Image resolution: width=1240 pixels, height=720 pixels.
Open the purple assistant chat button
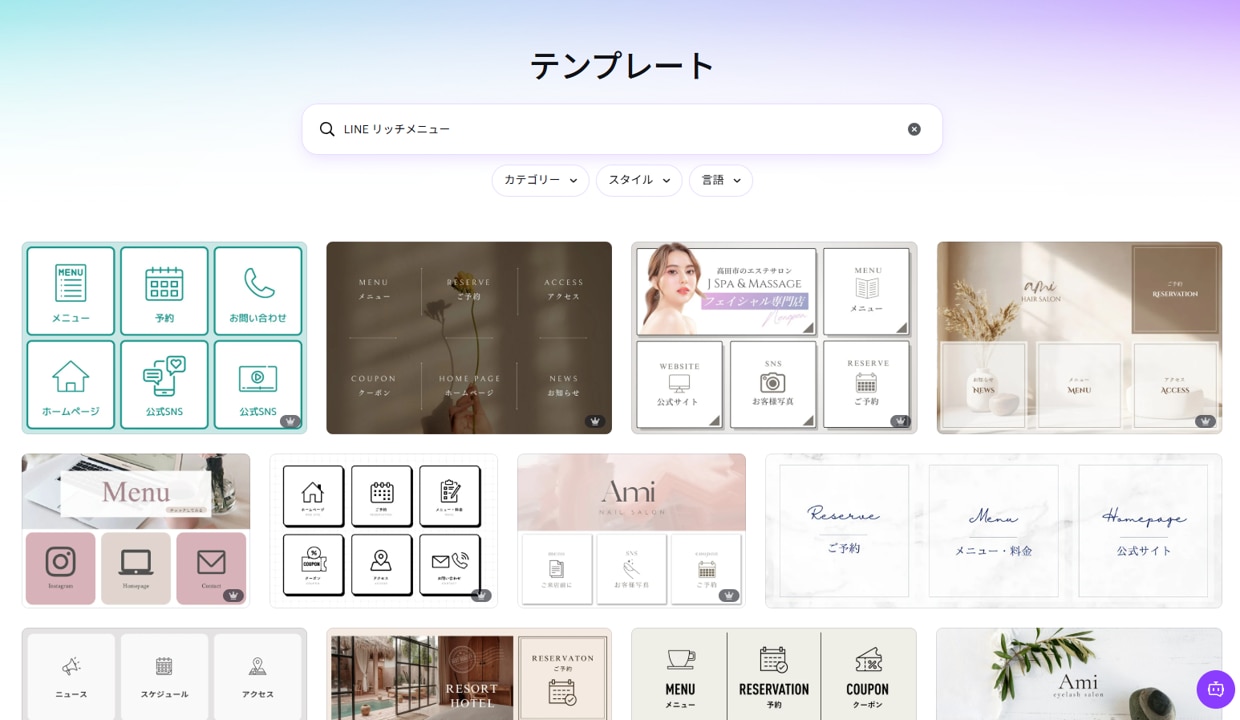(1215, 689)
